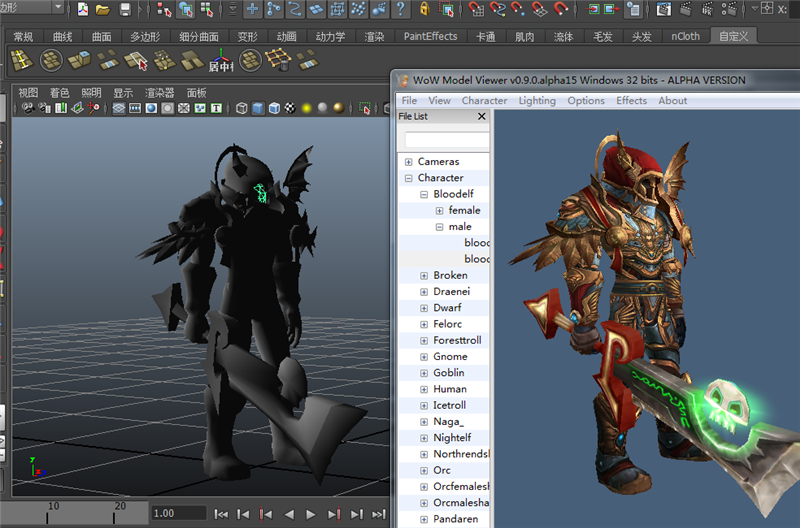Click play forwards in the timeline controls

point(311,514)
